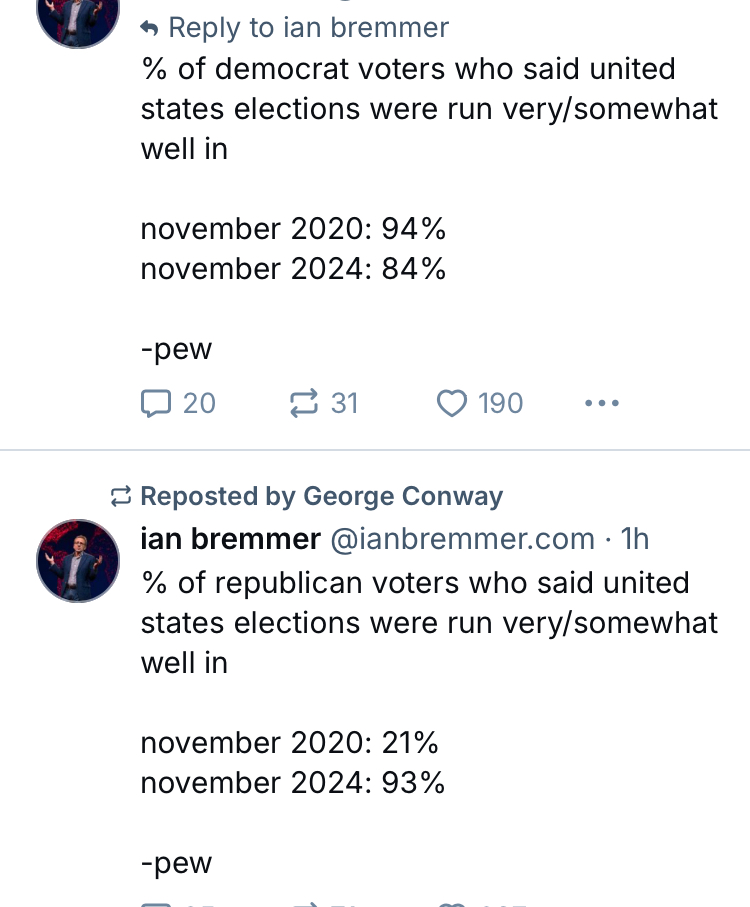Image resolution: width=750 pixels, height=907 pixels.
Task: Click the reply bubble icon on democrat voters post
Action: 155,403
